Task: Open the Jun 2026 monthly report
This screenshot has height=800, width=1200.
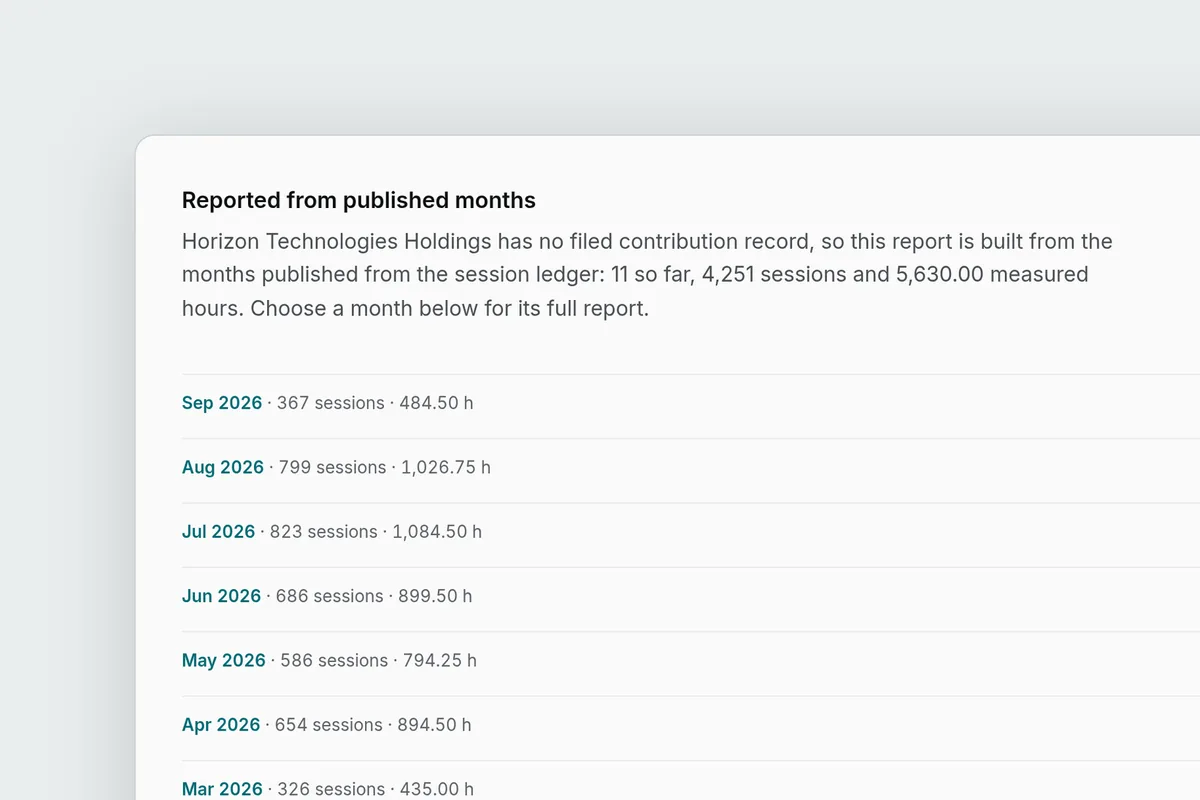Action: [221, 596]
